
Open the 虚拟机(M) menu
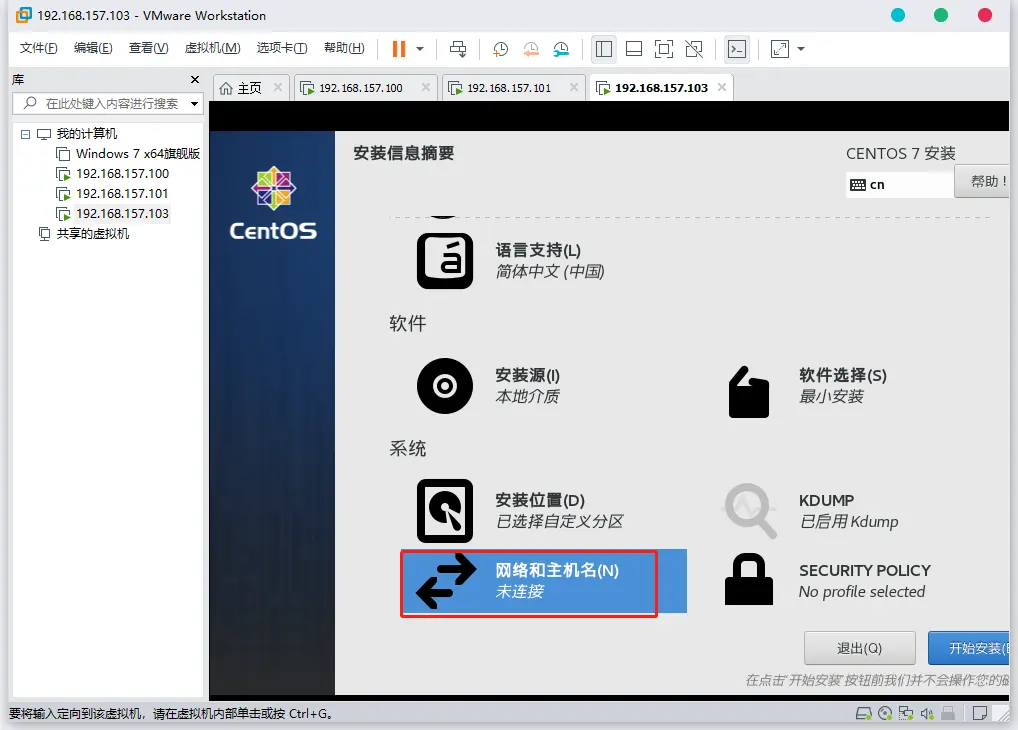[x=212, y=48]
